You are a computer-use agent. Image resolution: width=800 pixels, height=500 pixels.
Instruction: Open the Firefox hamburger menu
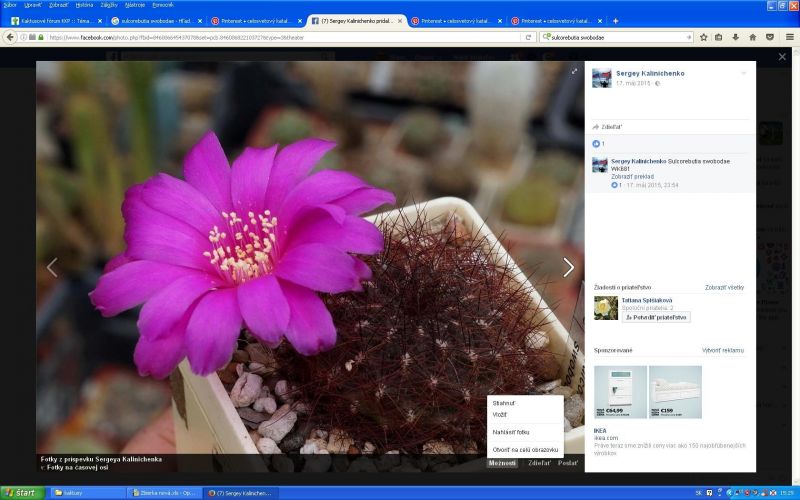point(789,37)
